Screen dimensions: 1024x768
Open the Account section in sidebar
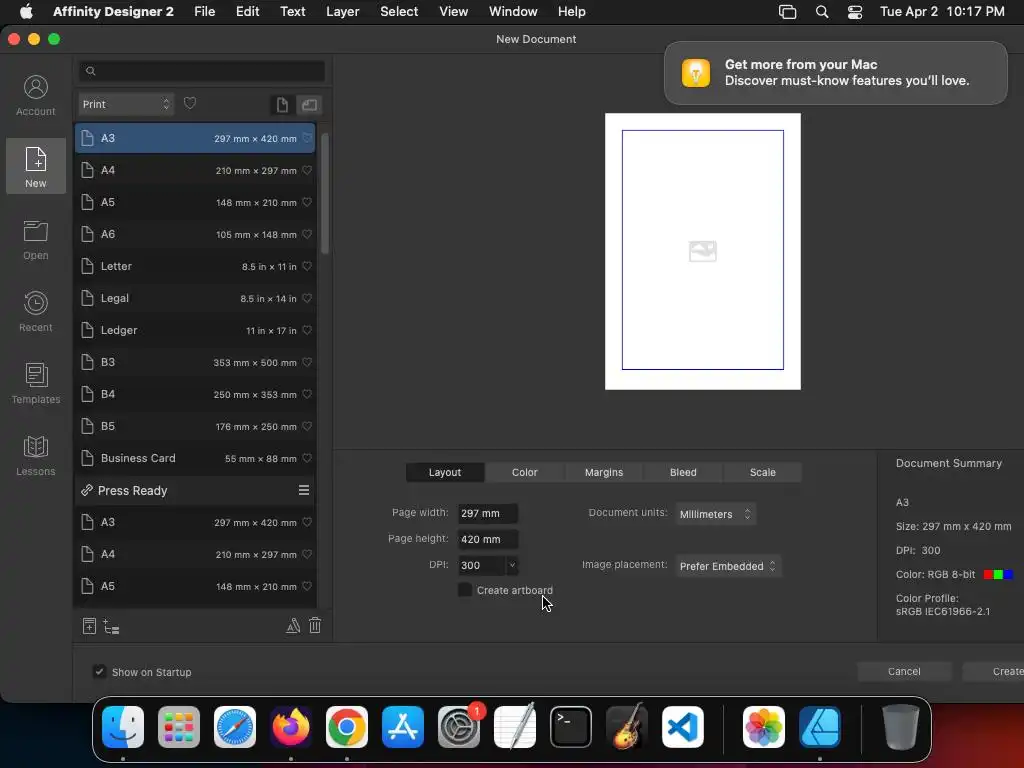pyautogui.click(x=36, y=96)
